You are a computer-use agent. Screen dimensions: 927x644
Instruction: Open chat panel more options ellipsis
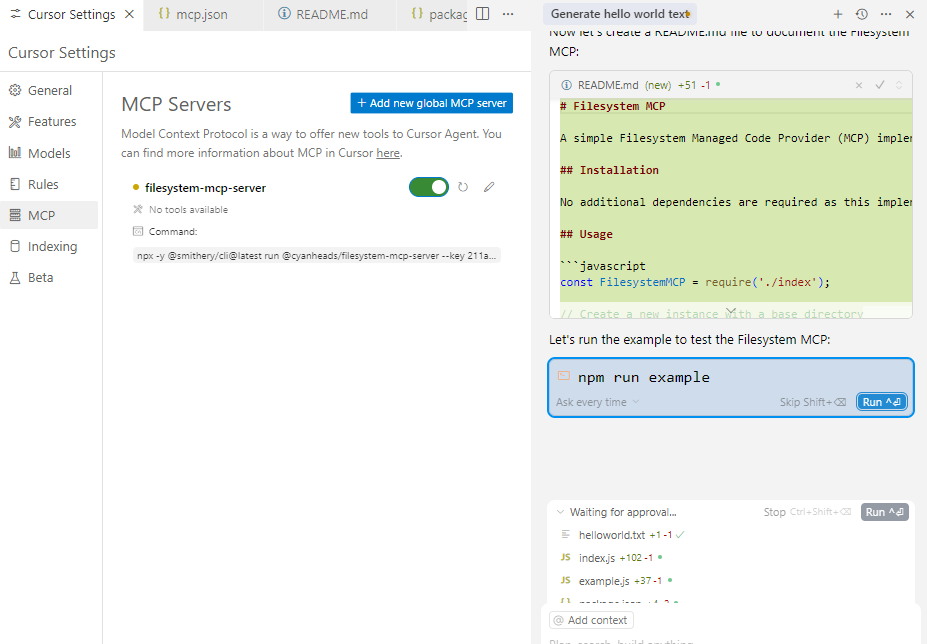[886, 14]
